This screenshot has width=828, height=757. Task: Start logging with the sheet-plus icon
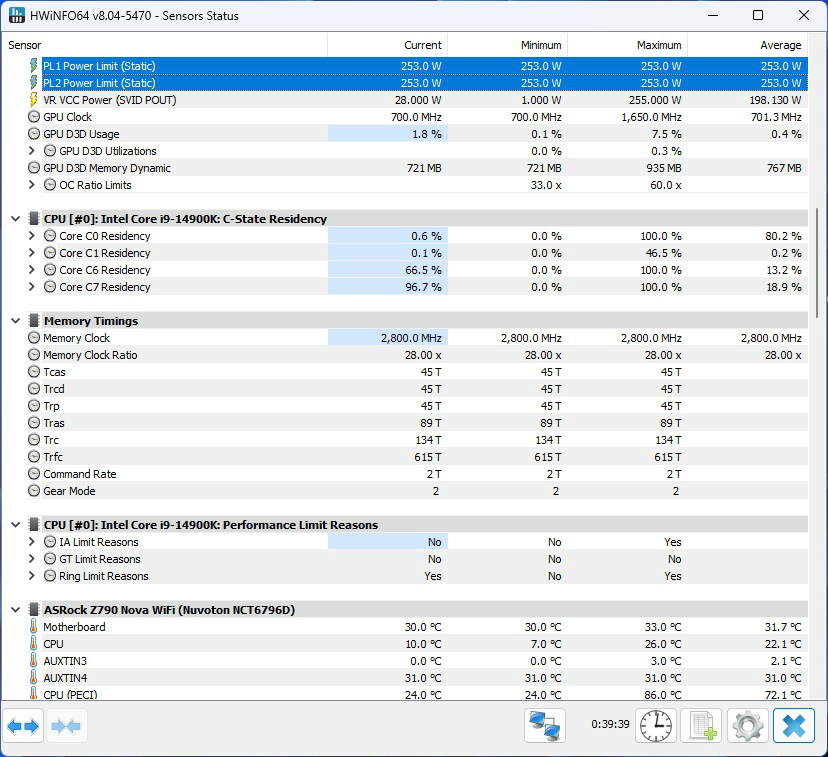point(701,725)
